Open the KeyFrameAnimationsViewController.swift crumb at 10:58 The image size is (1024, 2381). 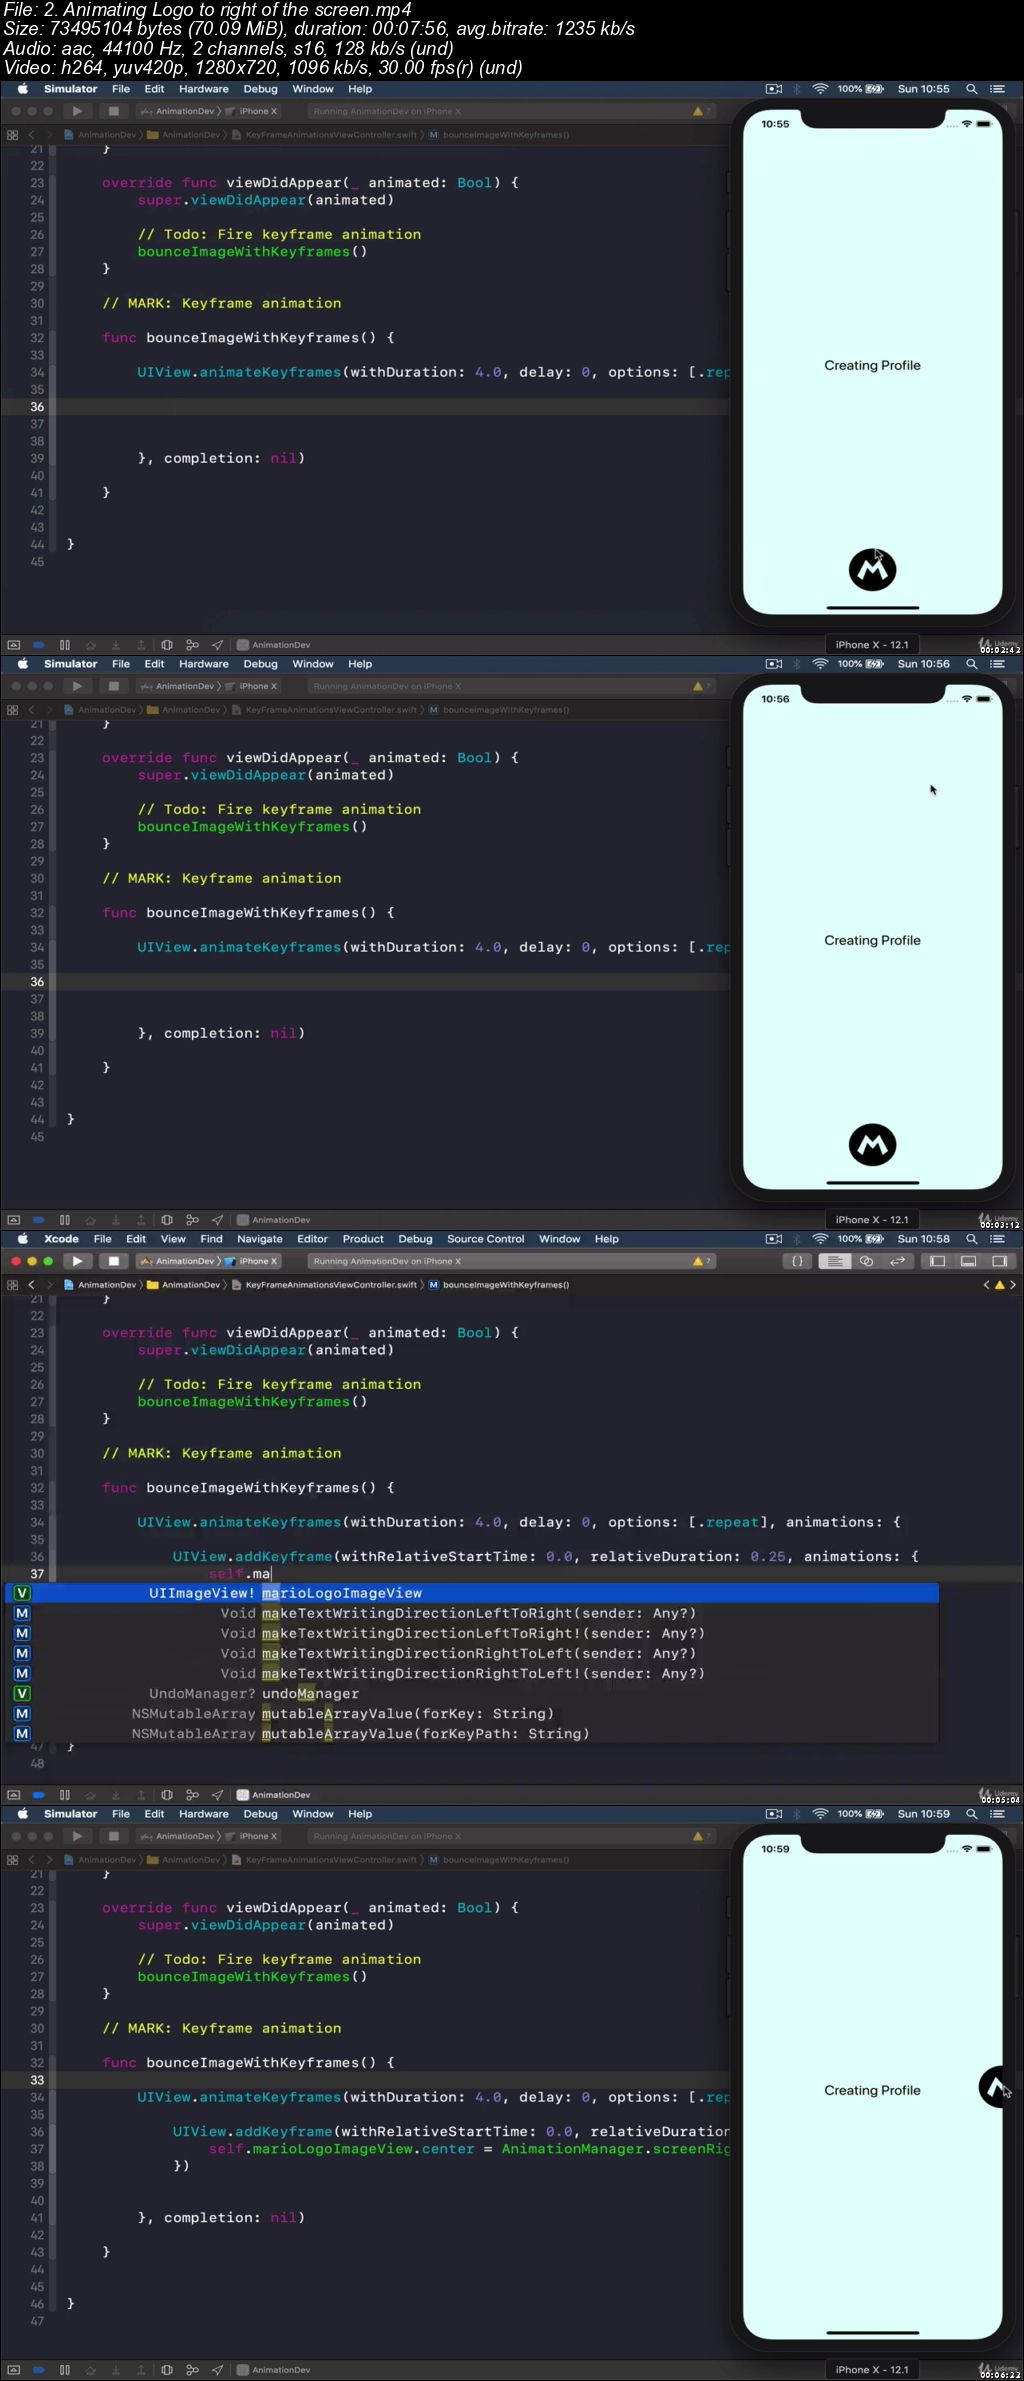324,1285
